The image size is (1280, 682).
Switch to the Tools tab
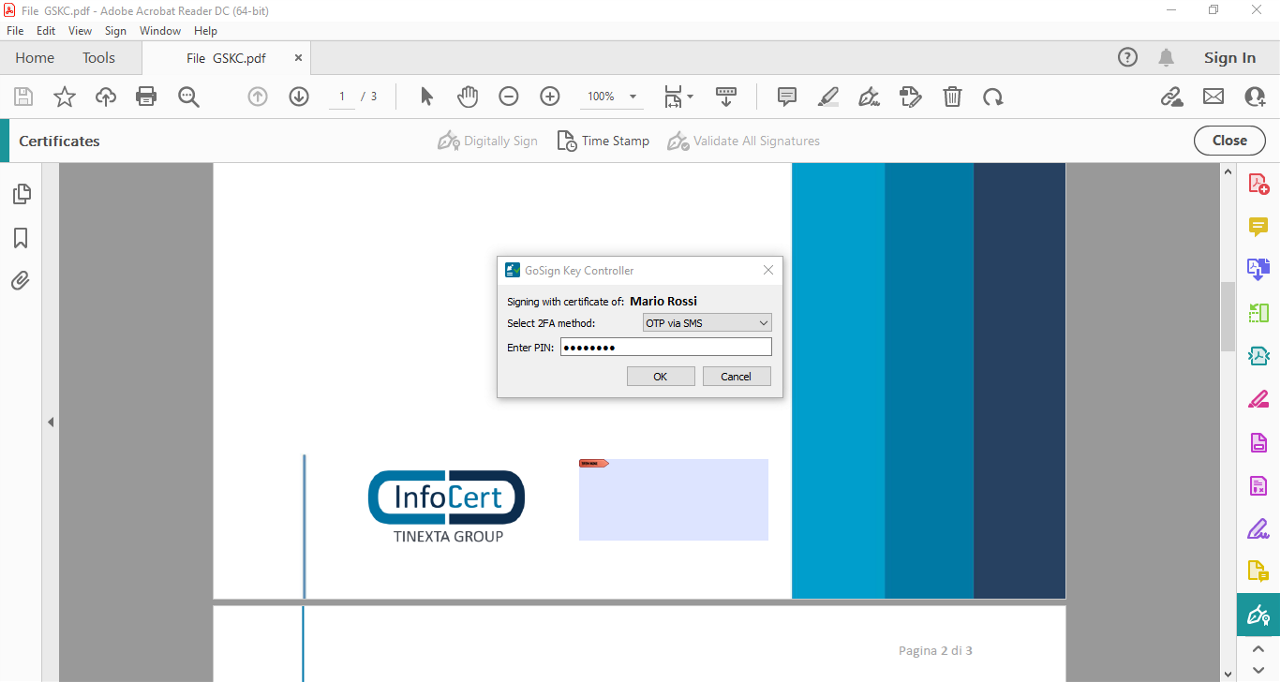[99, 58]
